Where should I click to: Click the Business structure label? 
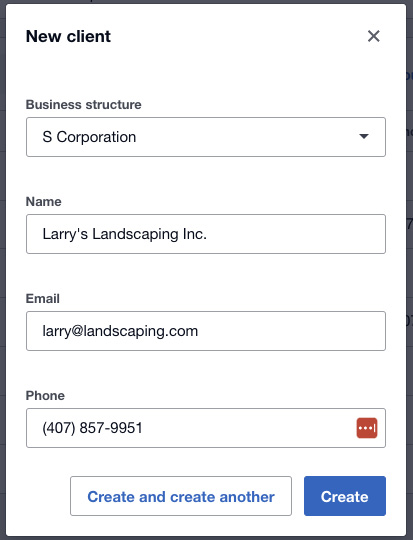[x=84, y=104]
